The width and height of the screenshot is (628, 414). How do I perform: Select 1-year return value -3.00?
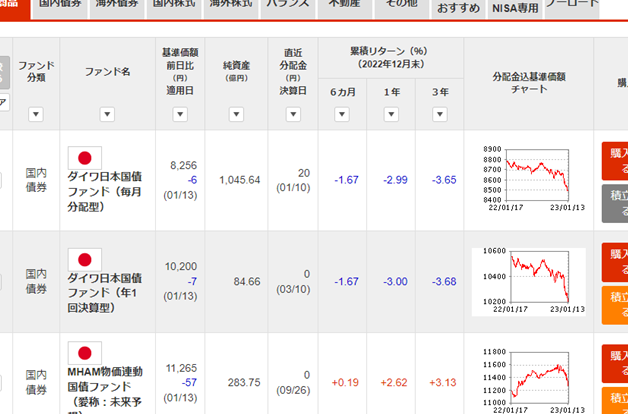[395, 281]
